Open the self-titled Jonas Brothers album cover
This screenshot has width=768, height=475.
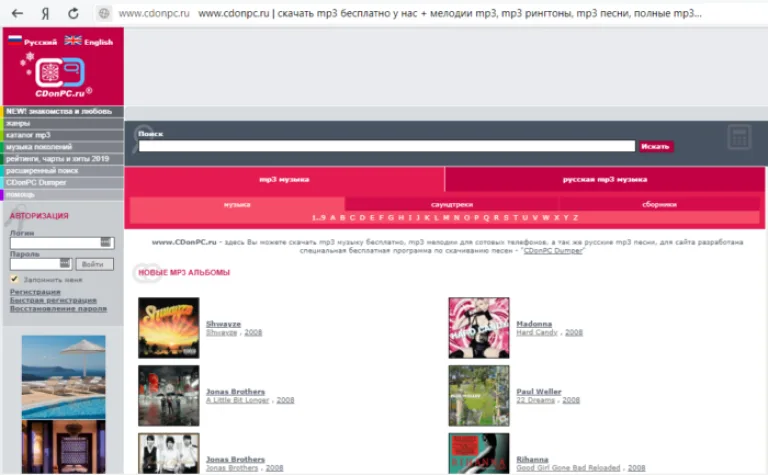point(168,453)
